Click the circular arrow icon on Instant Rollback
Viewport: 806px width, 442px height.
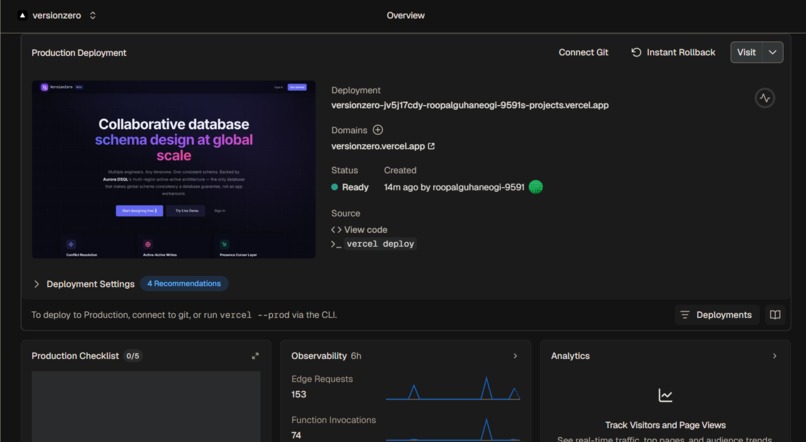coord(636,52)
